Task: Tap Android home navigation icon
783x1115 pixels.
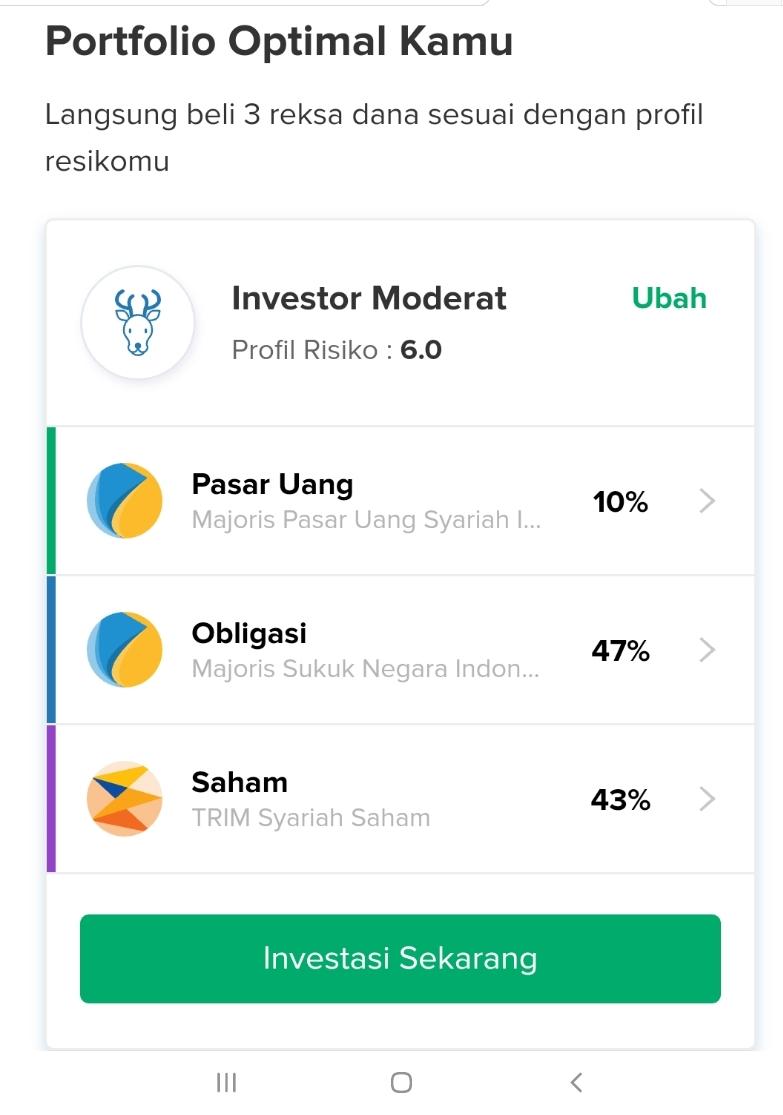Action: coord(401,1082)
